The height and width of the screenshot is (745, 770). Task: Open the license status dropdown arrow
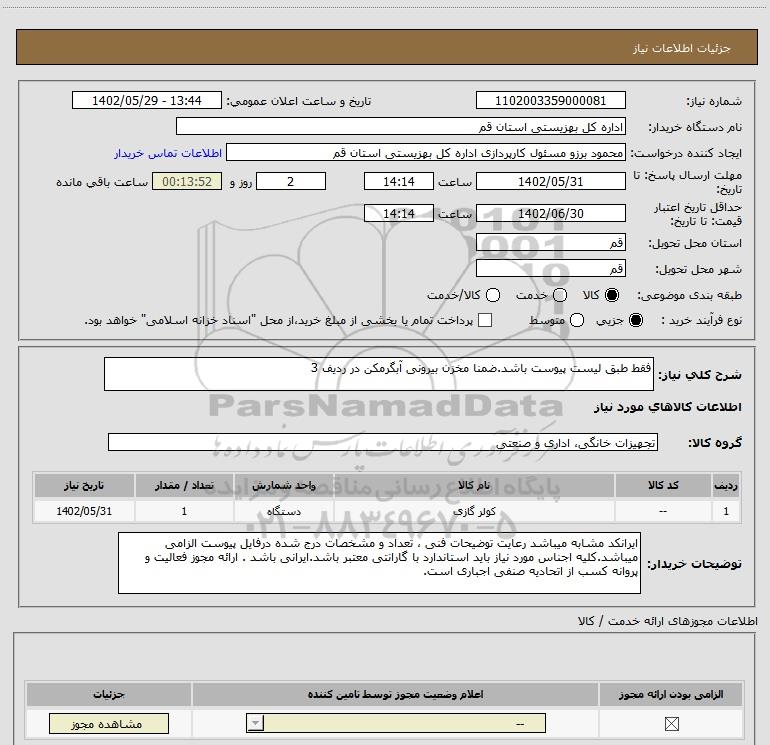pyautogui.click(x=255, y=723)
